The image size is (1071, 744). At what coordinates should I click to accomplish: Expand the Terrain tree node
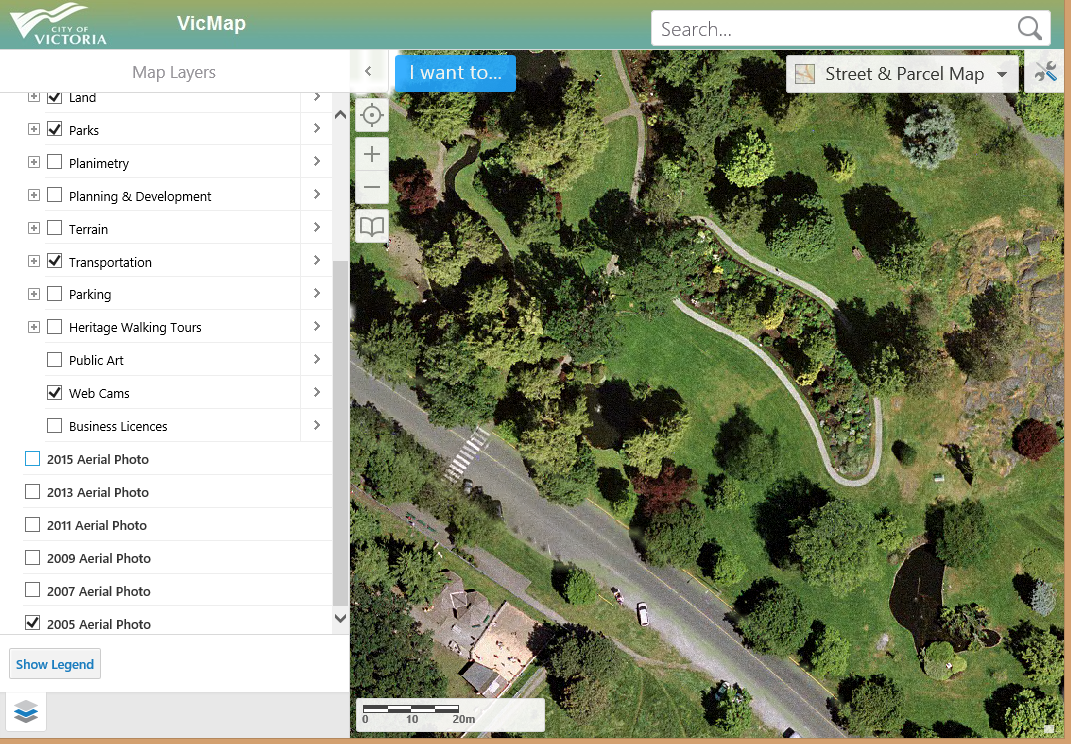(33, 228)
